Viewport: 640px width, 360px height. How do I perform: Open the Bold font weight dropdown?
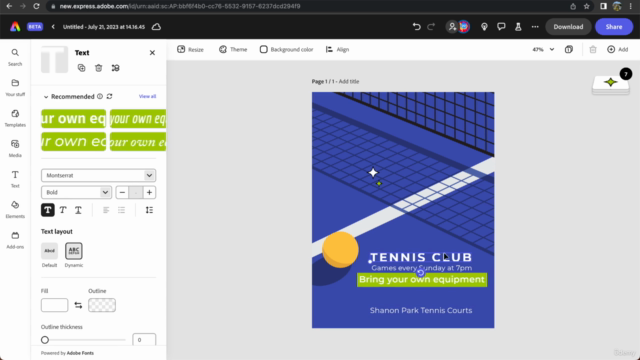pos(76,192)
